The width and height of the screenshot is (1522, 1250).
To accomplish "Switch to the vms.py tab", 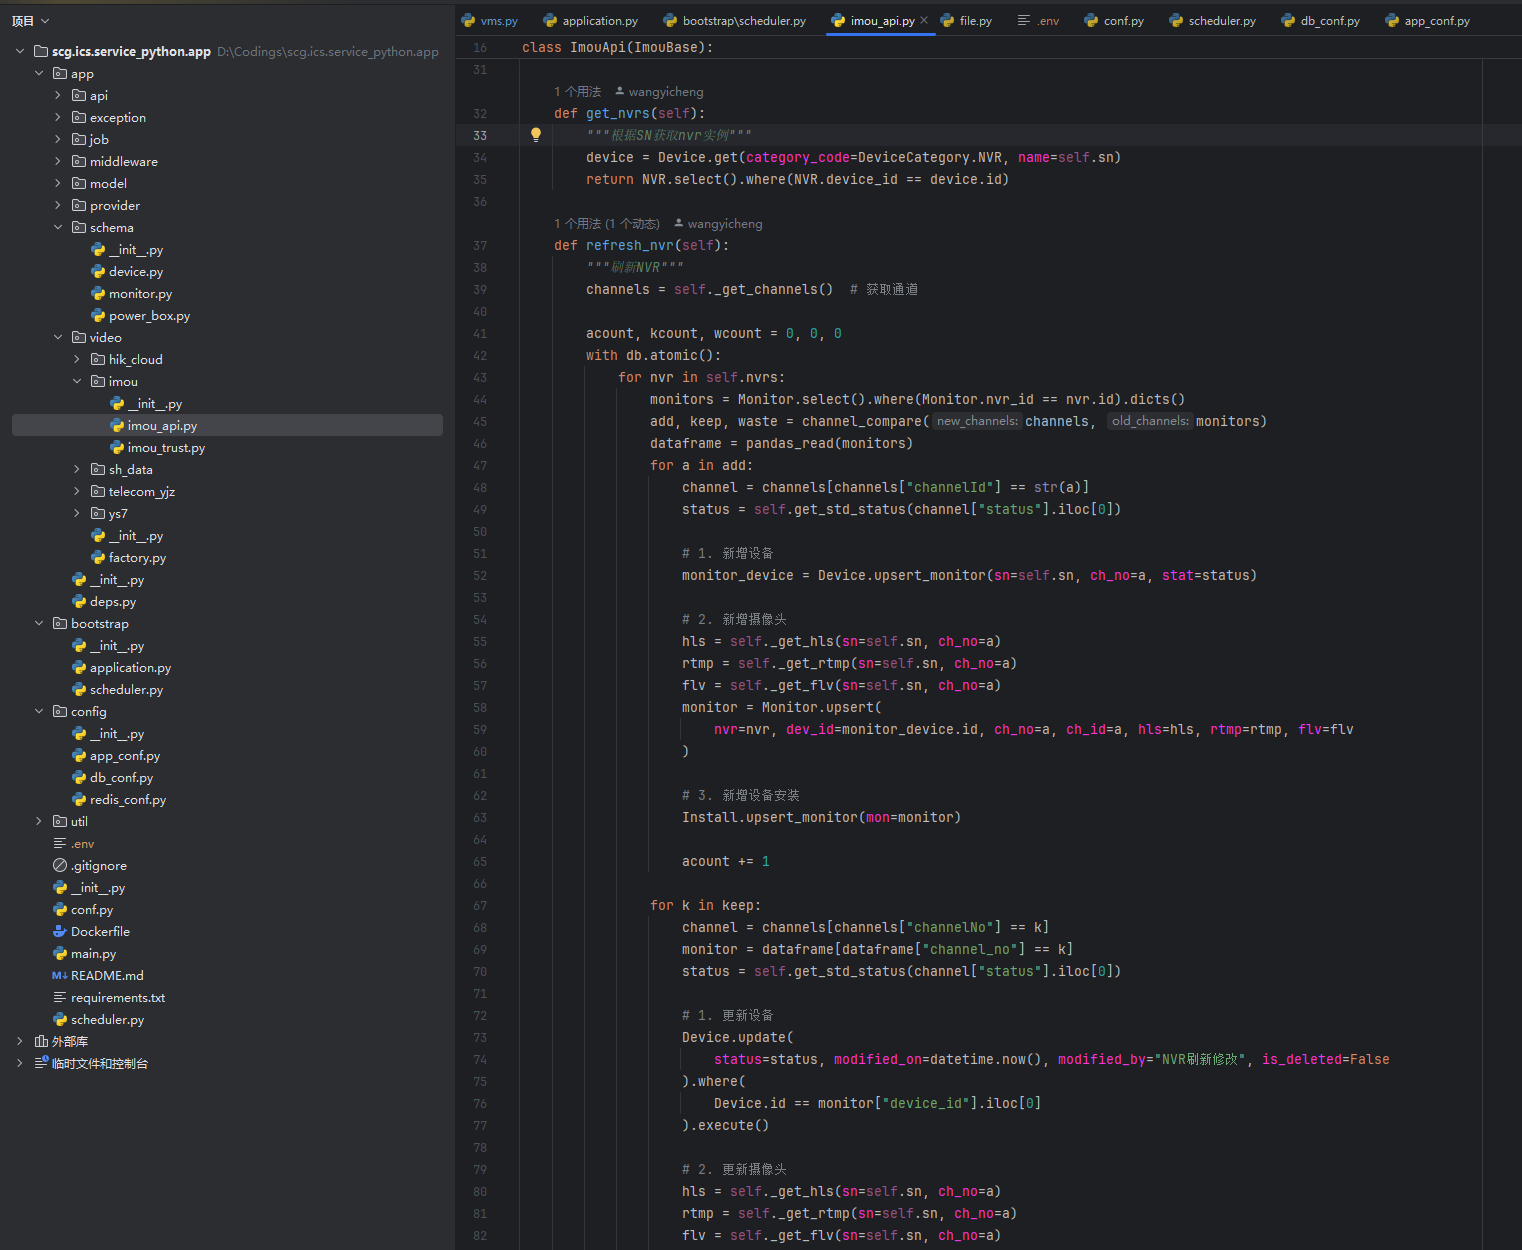I will (489, 20).
